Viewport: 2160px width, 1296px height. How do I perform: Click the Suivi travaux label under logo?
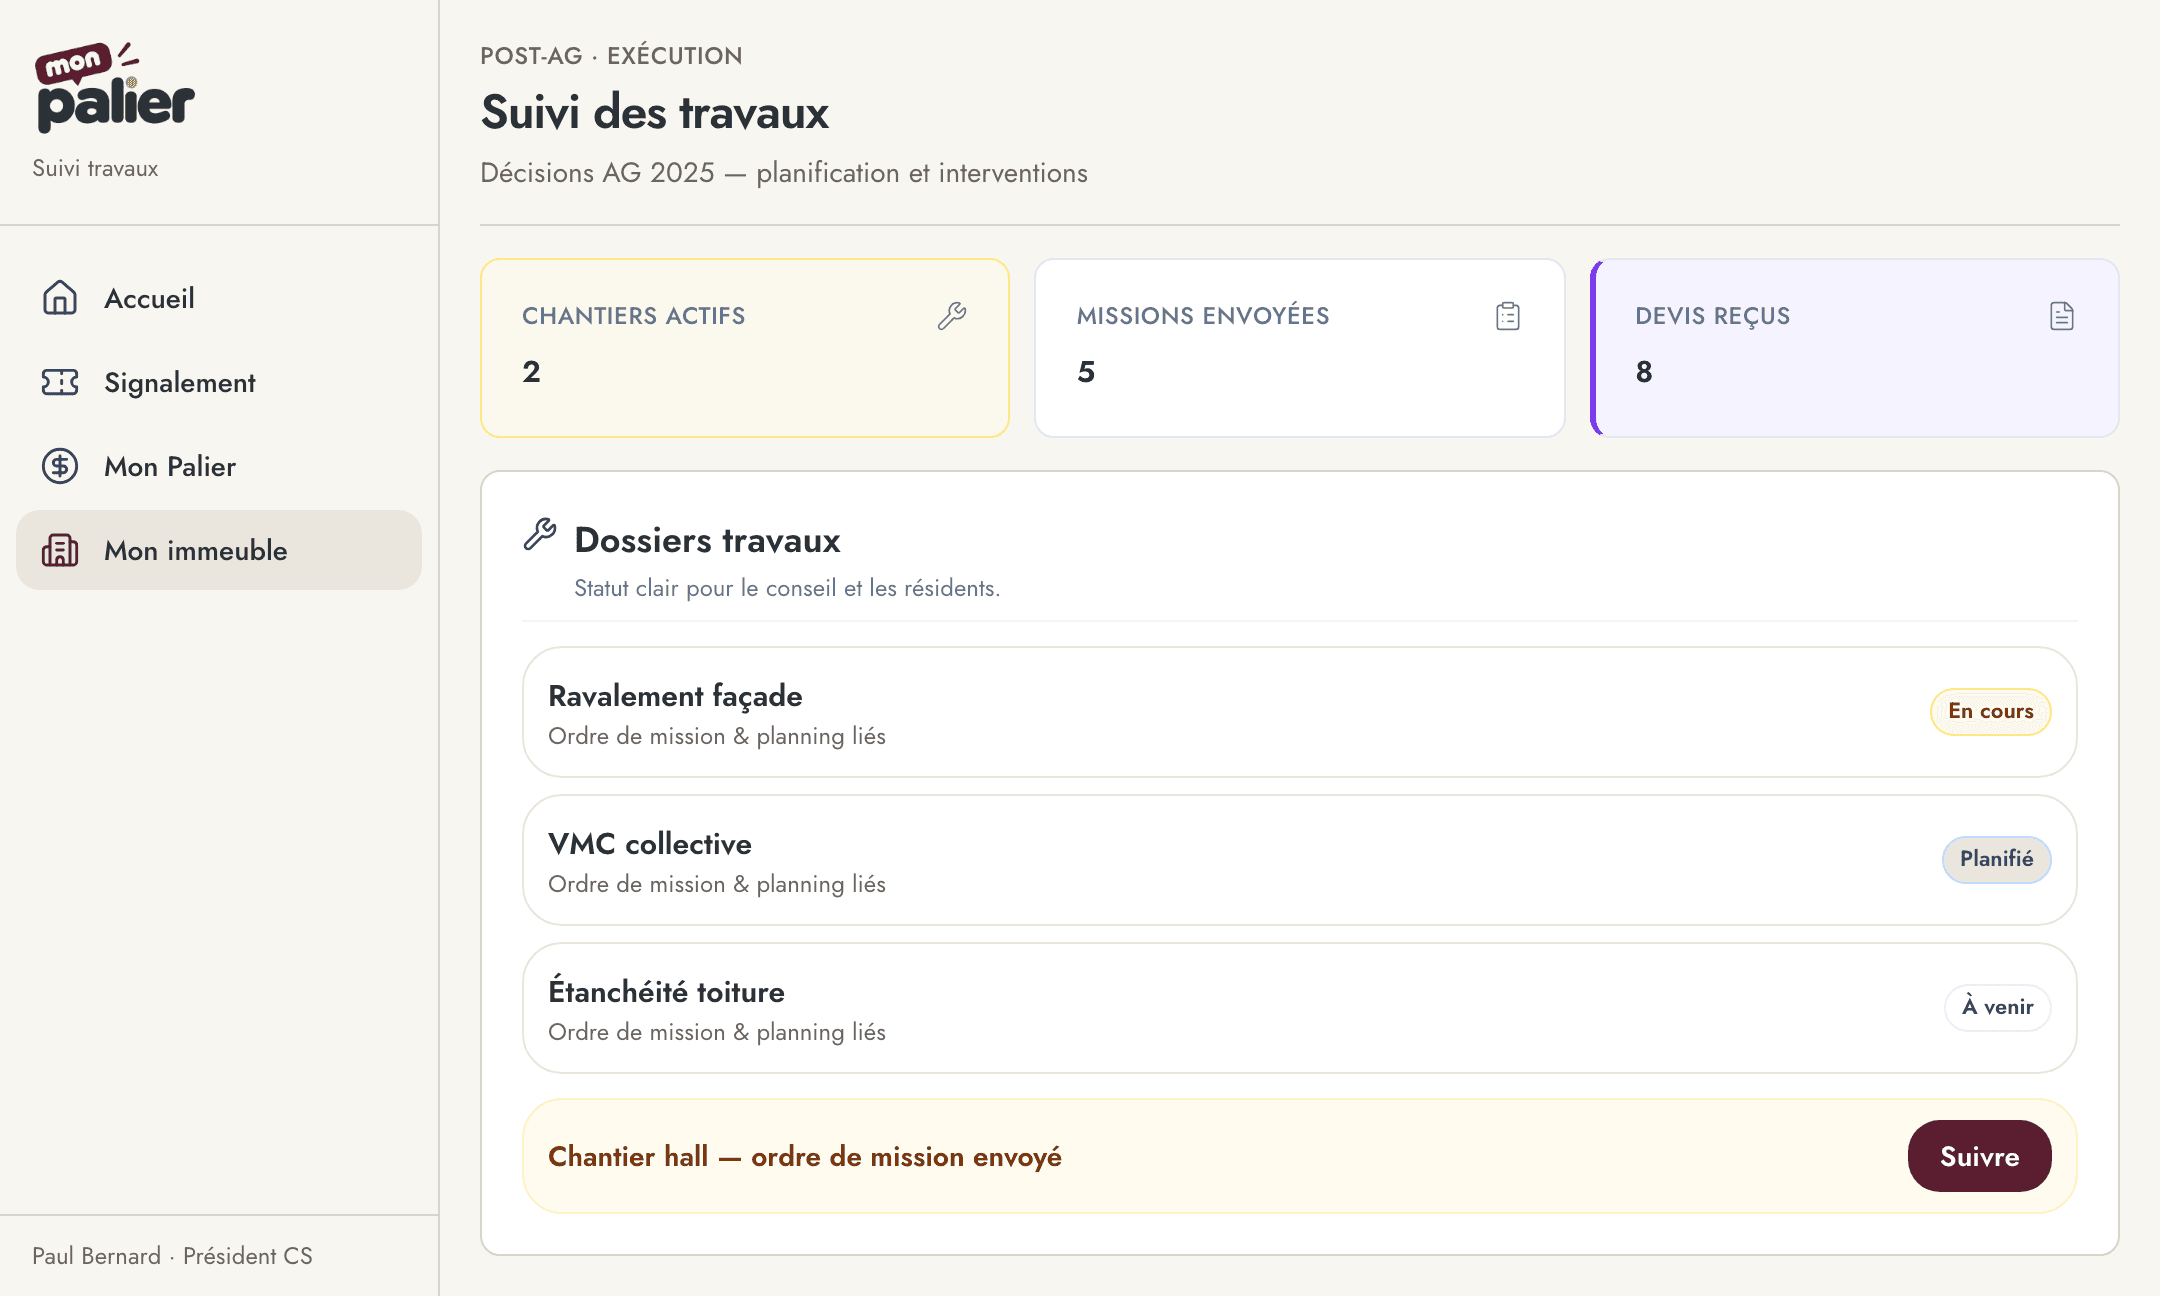tap(95, 168)
